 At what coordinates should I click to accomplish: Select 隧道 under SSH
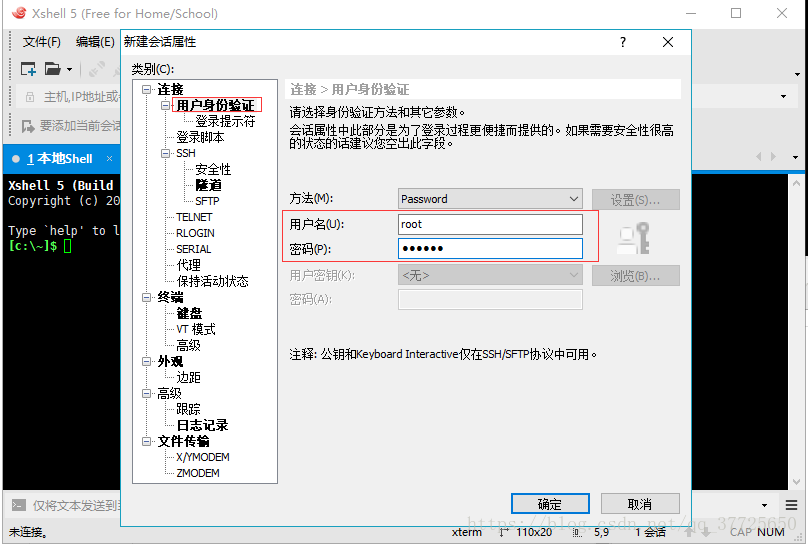point(209,185)
